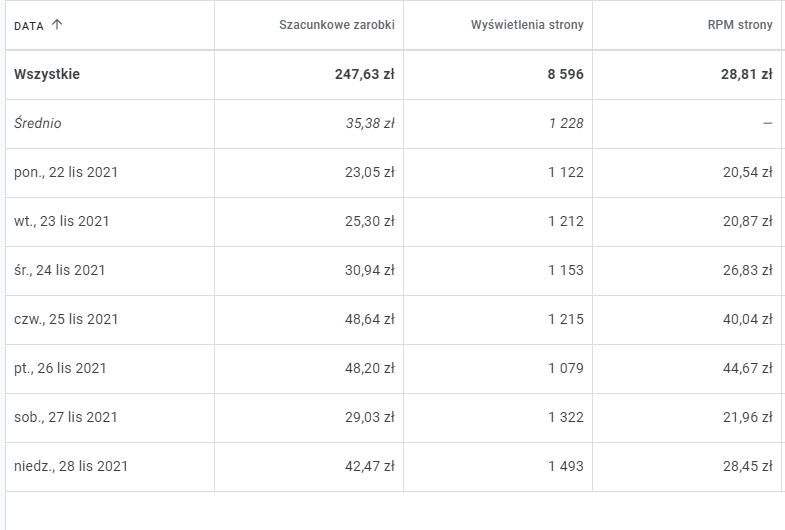Click total earnings value 247,63 zł

click(364, 74)
